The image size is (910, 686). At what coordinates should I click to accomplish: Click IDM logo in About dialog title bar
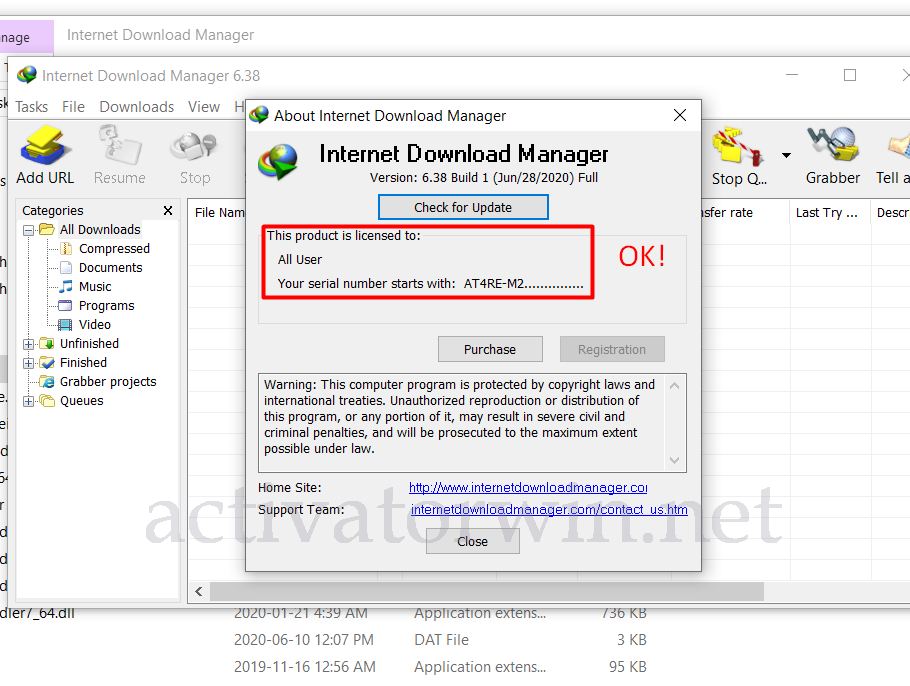coord(259,115)
